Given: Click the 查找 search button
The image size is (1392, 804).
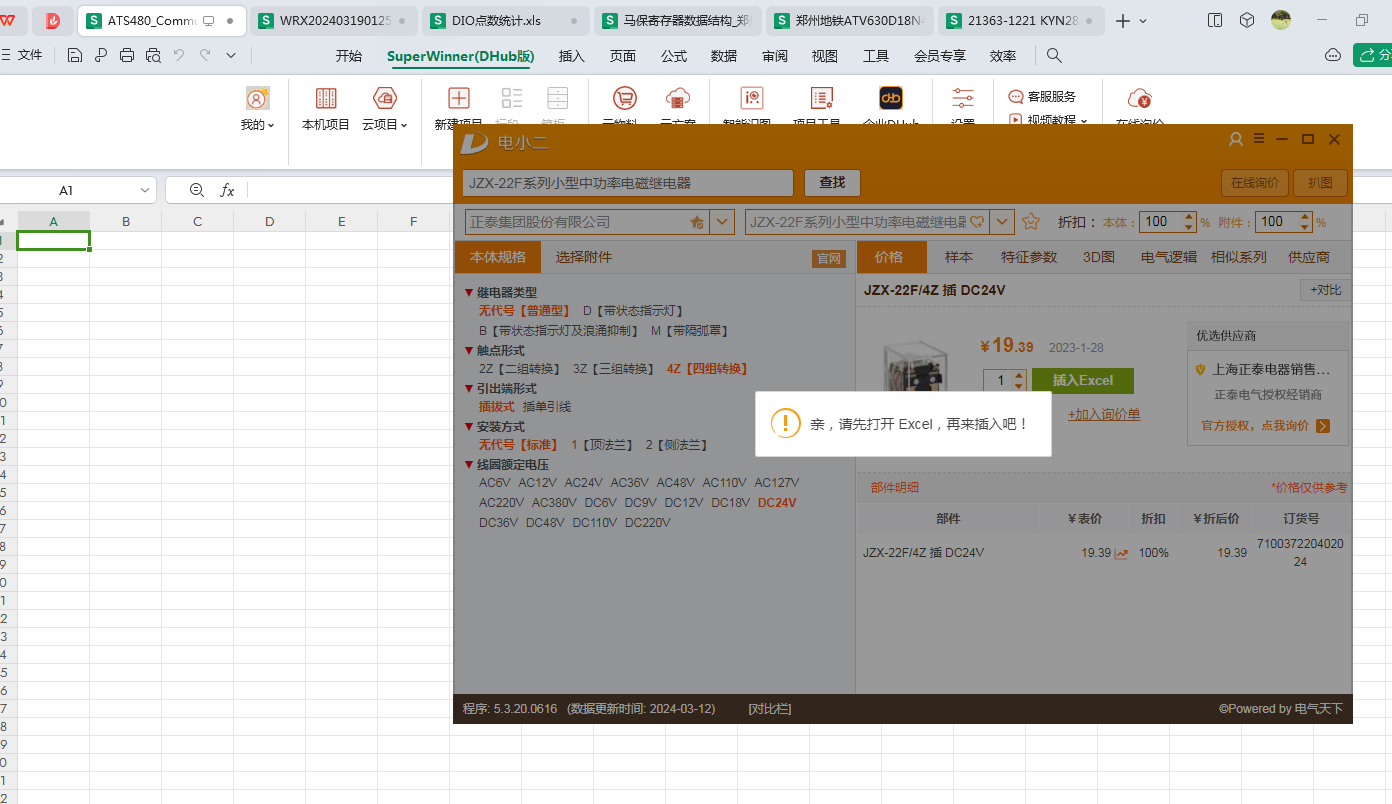Looking at the screenshot, I should coord(832,183).
